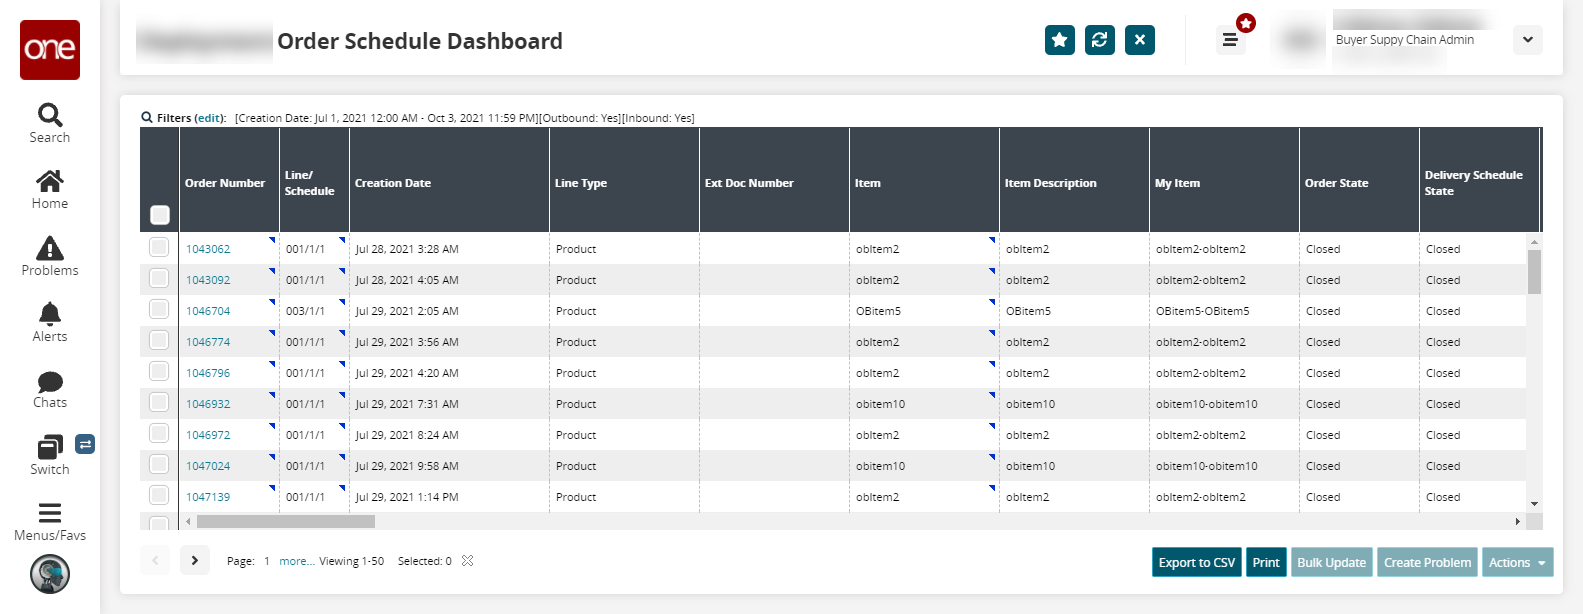Open the Actions dropdown button
The width and height of the screenshot is (1583, 614).
pos(1517,562)
